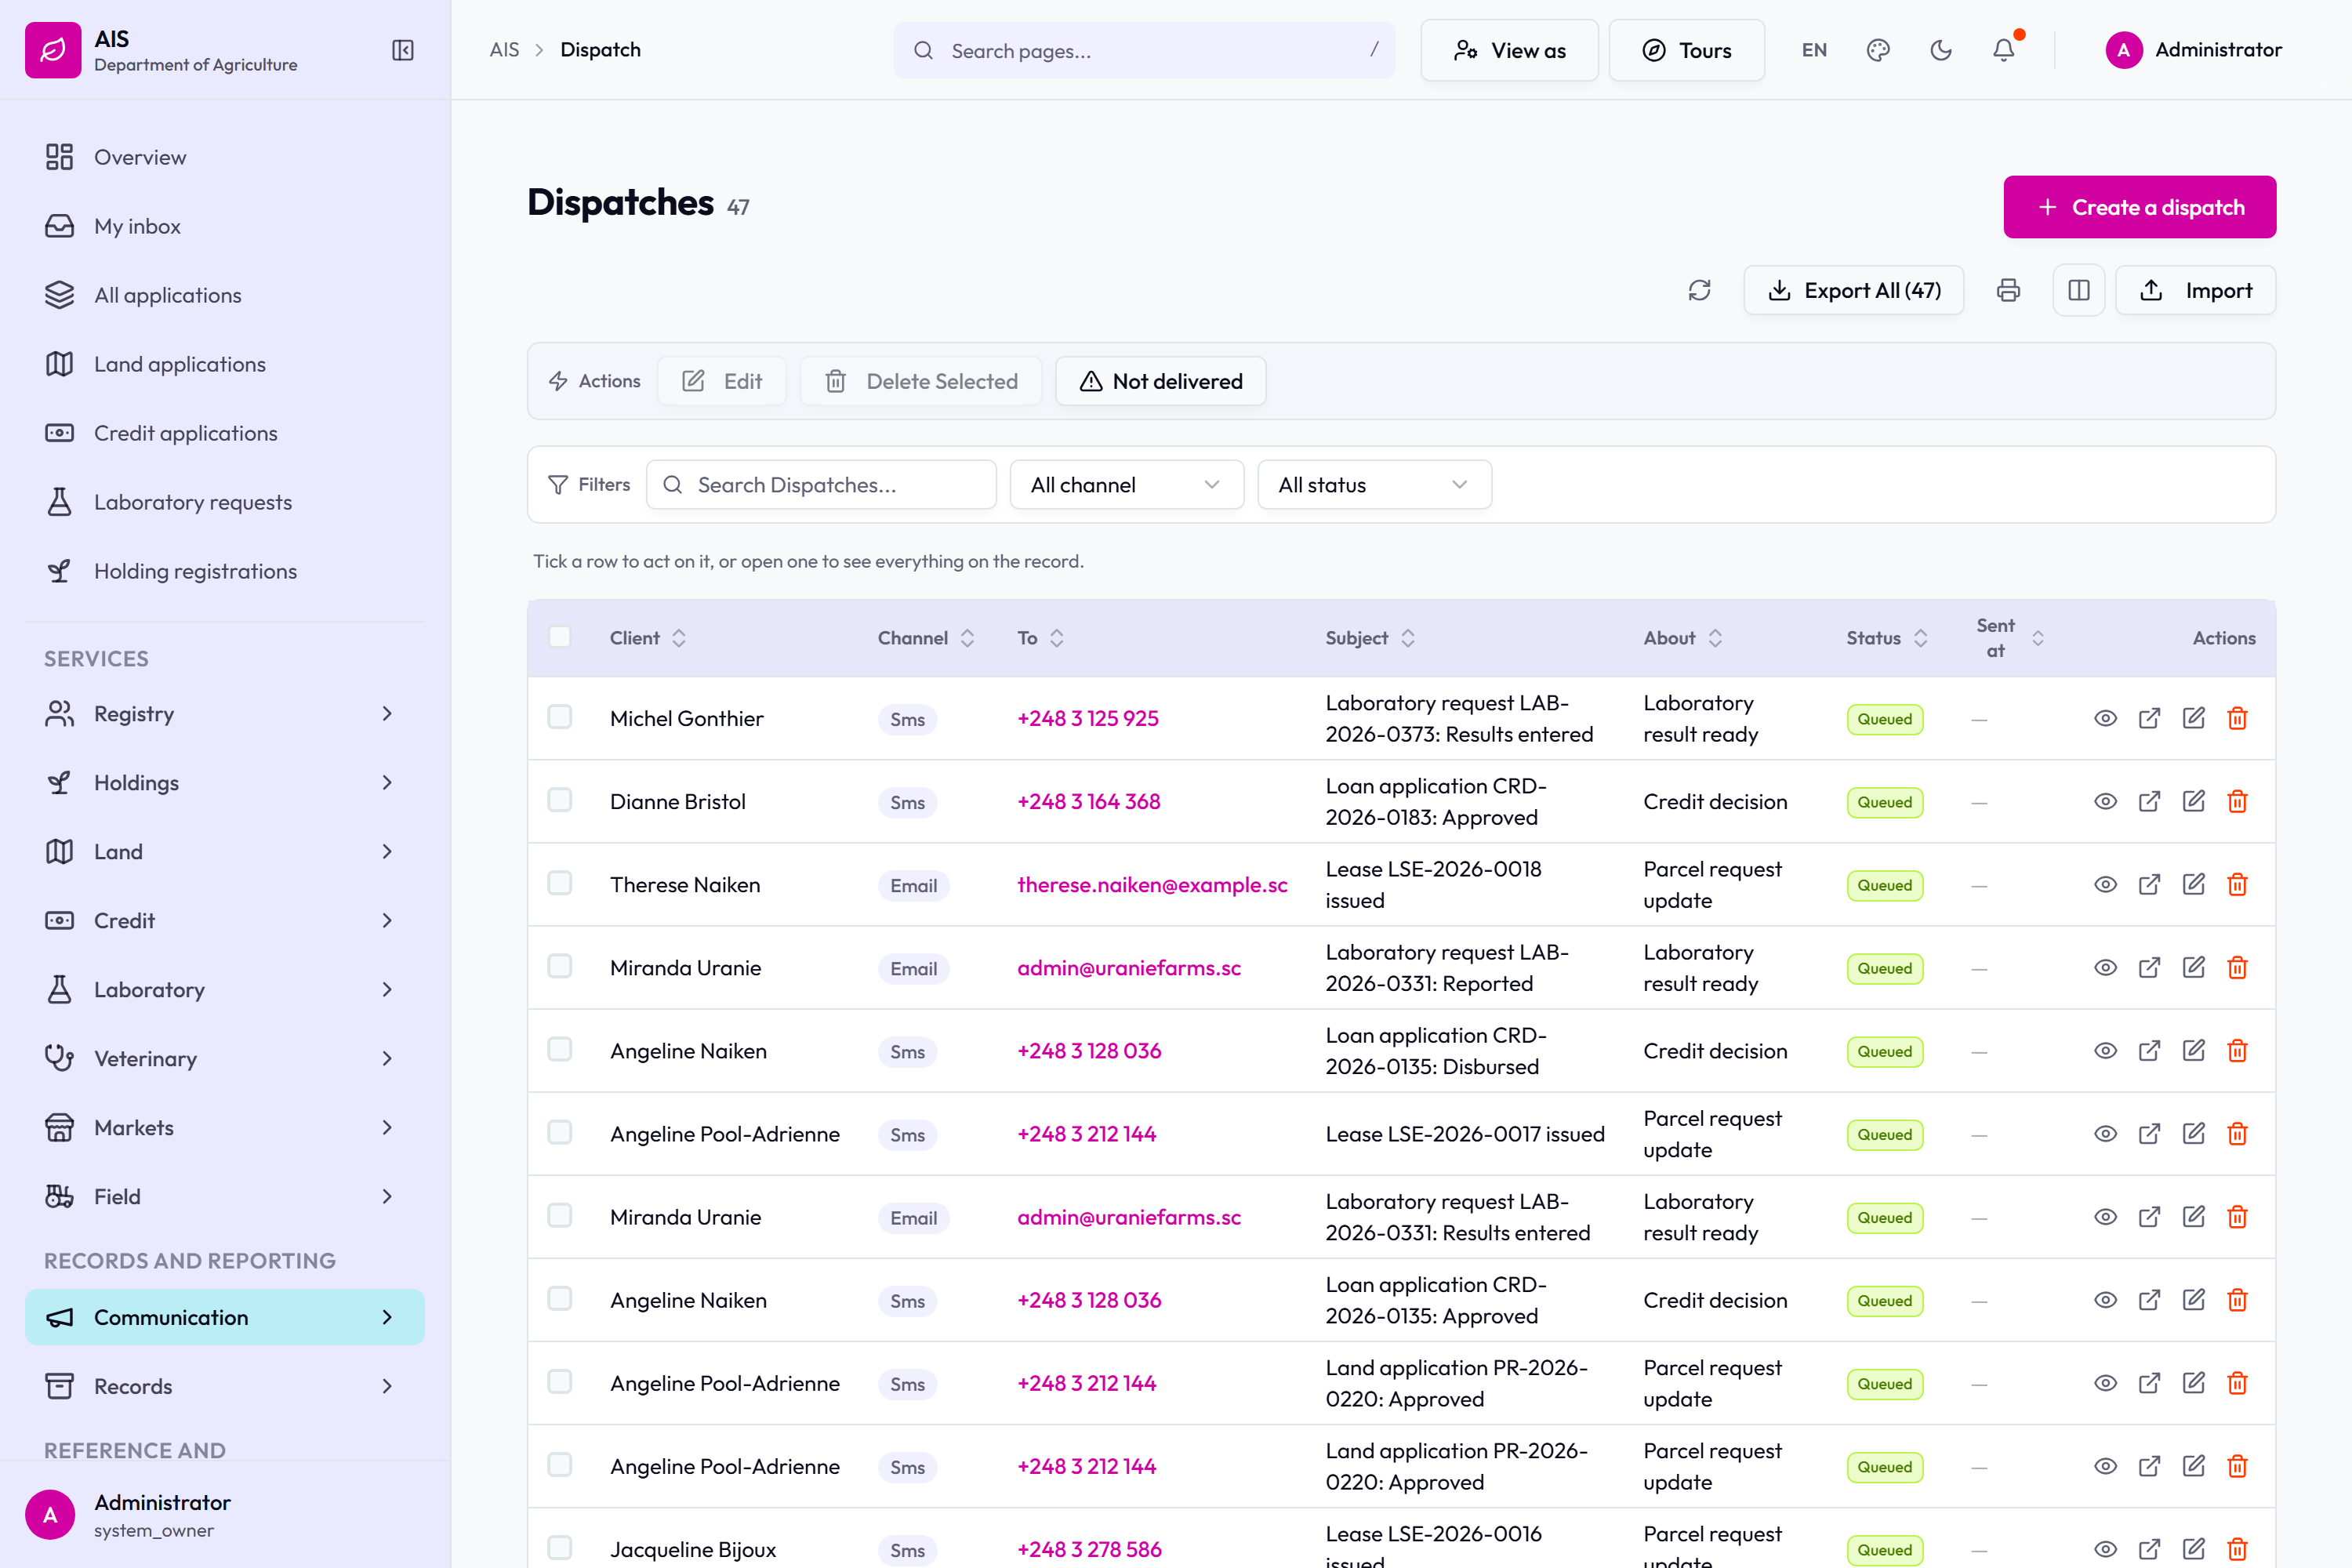Expand the Markets sidebar section

tap(224, 1127)
